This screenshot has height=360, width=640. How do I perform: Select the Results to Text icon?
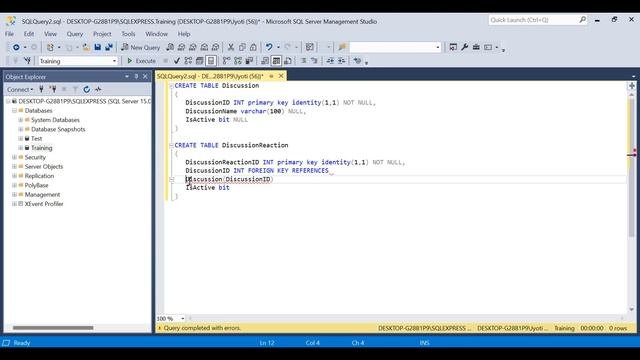(x=265, y=61)
